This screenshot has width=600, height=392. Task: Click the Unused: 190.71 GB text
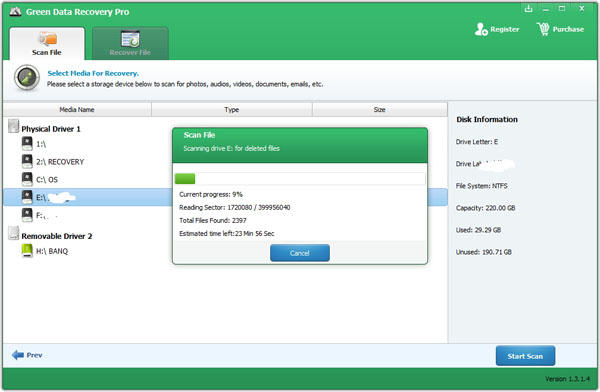[x=484, y=252]
